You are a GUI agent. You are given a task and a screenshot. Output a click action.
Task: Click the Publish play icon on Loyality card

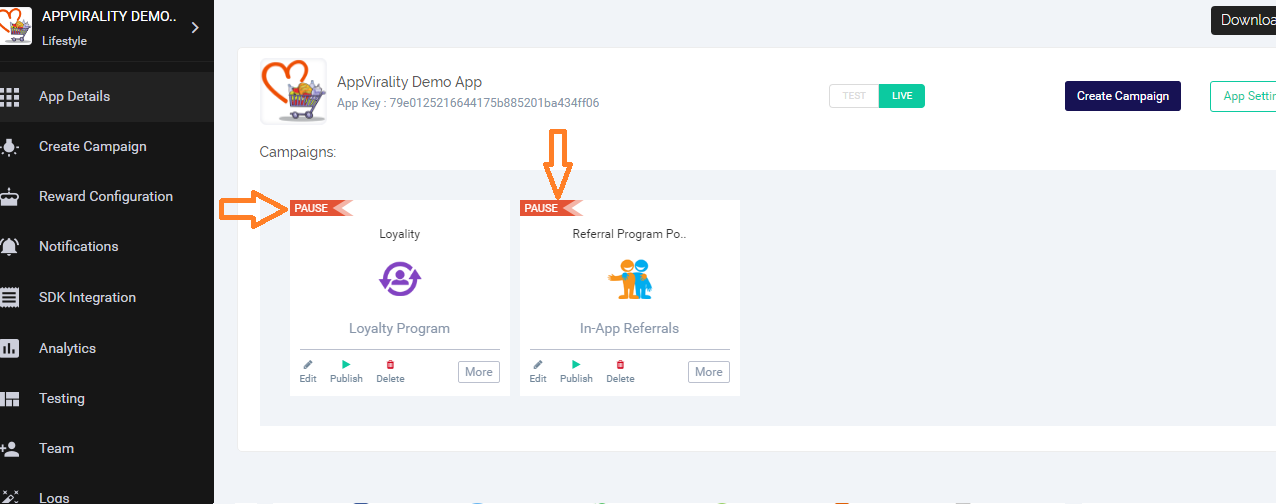346,365
